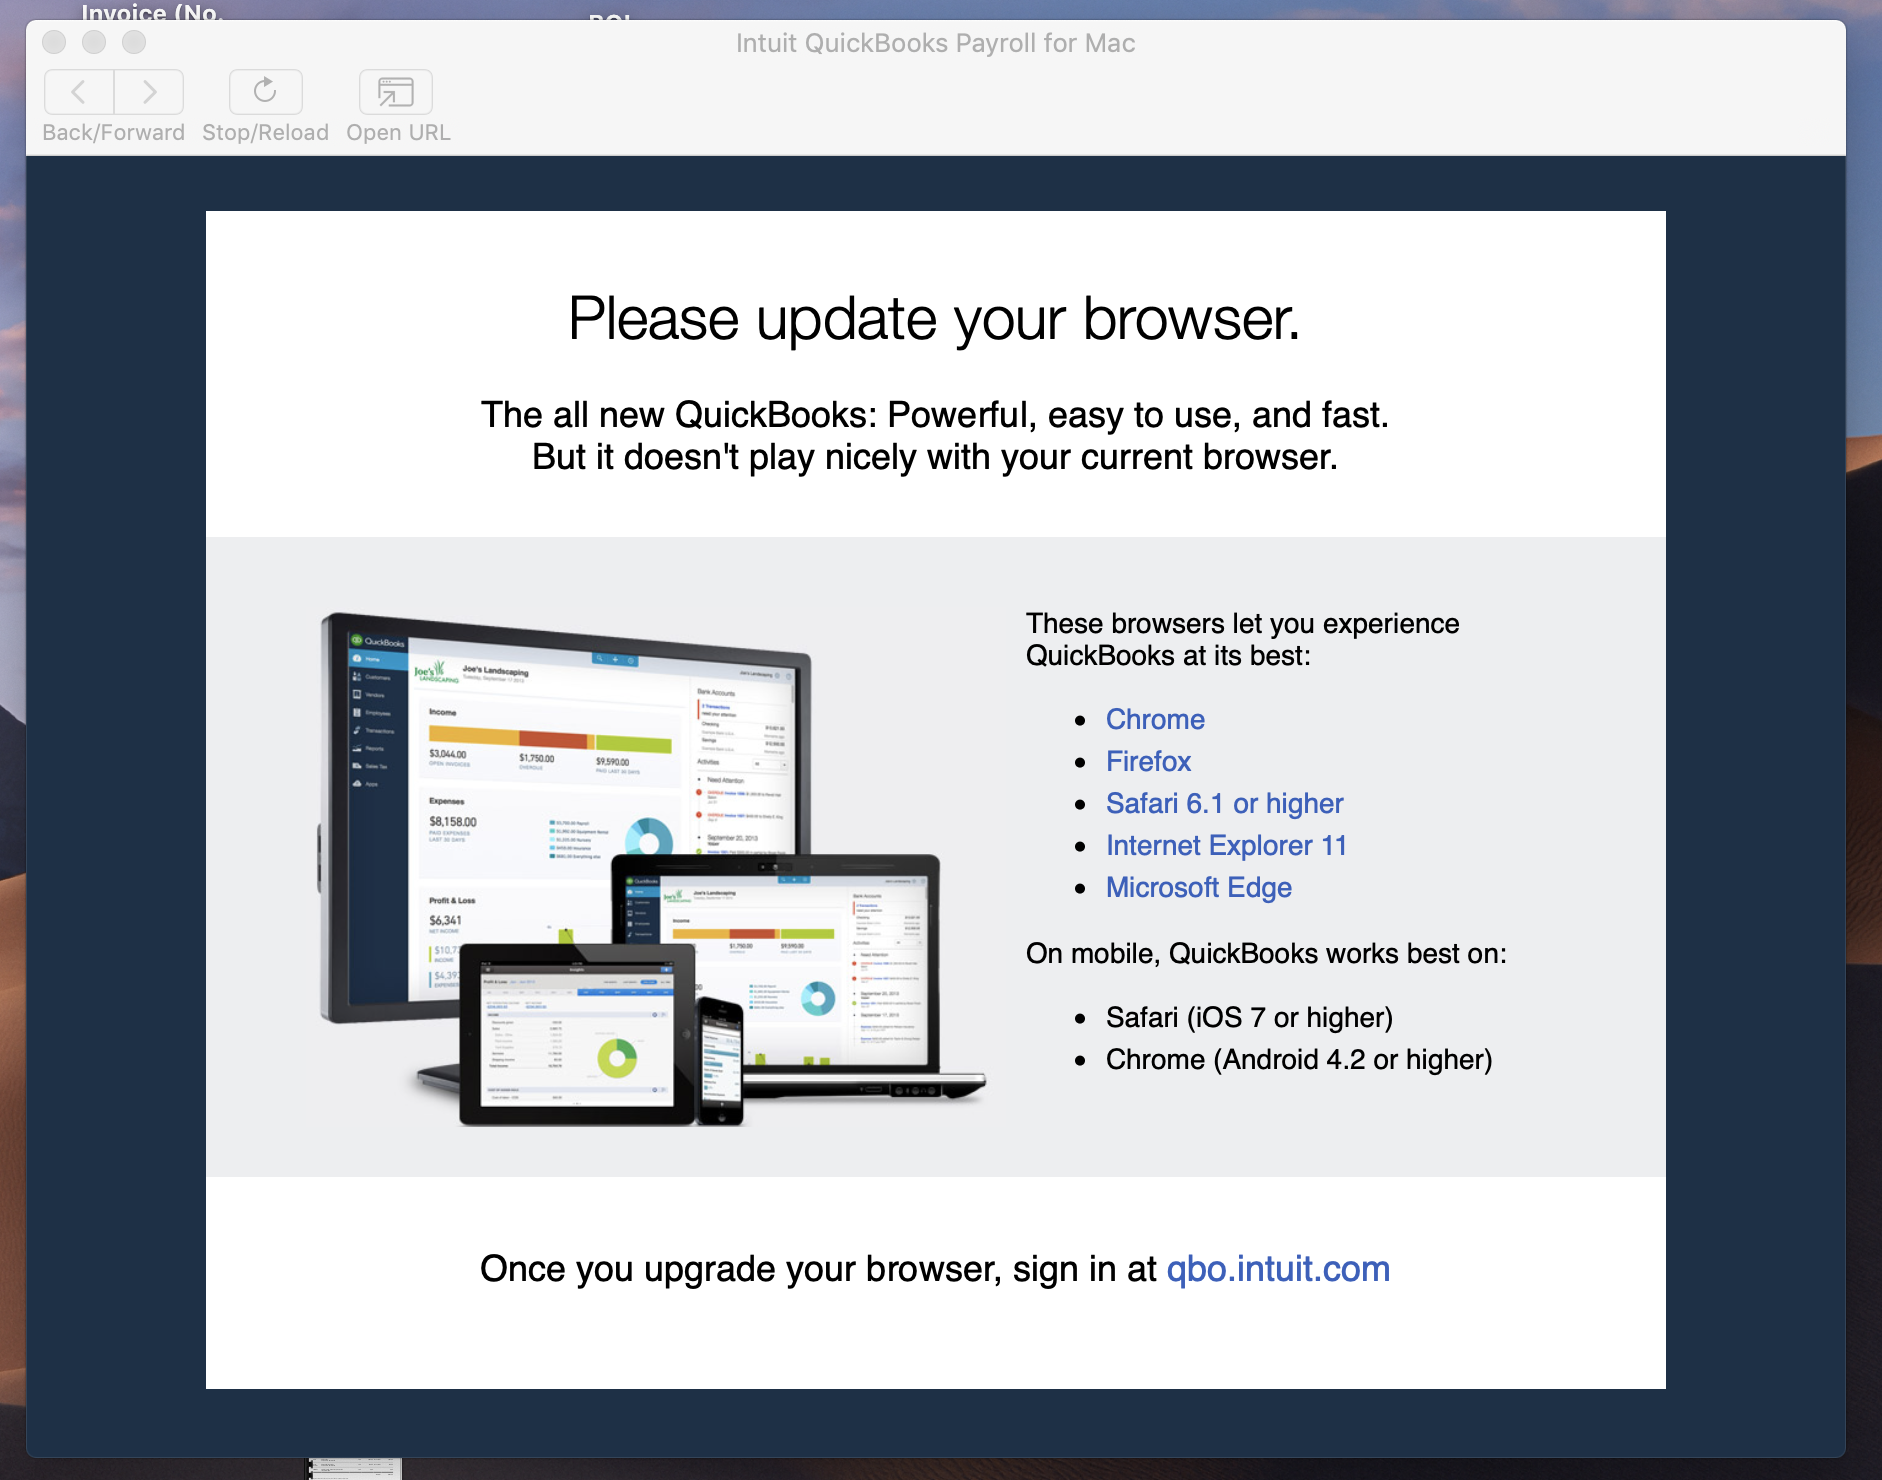1882x1480 pixels.
Task: Follow the Safari 6.1 or higher link
Action: (x=1223, y=803)
